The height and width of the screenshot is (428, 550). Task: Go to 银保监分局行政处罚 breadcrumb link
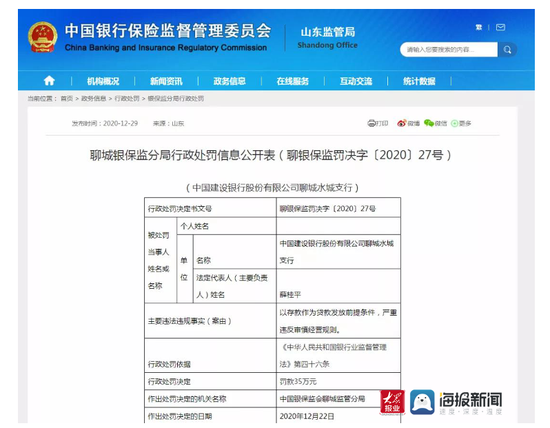click(176, 99)
